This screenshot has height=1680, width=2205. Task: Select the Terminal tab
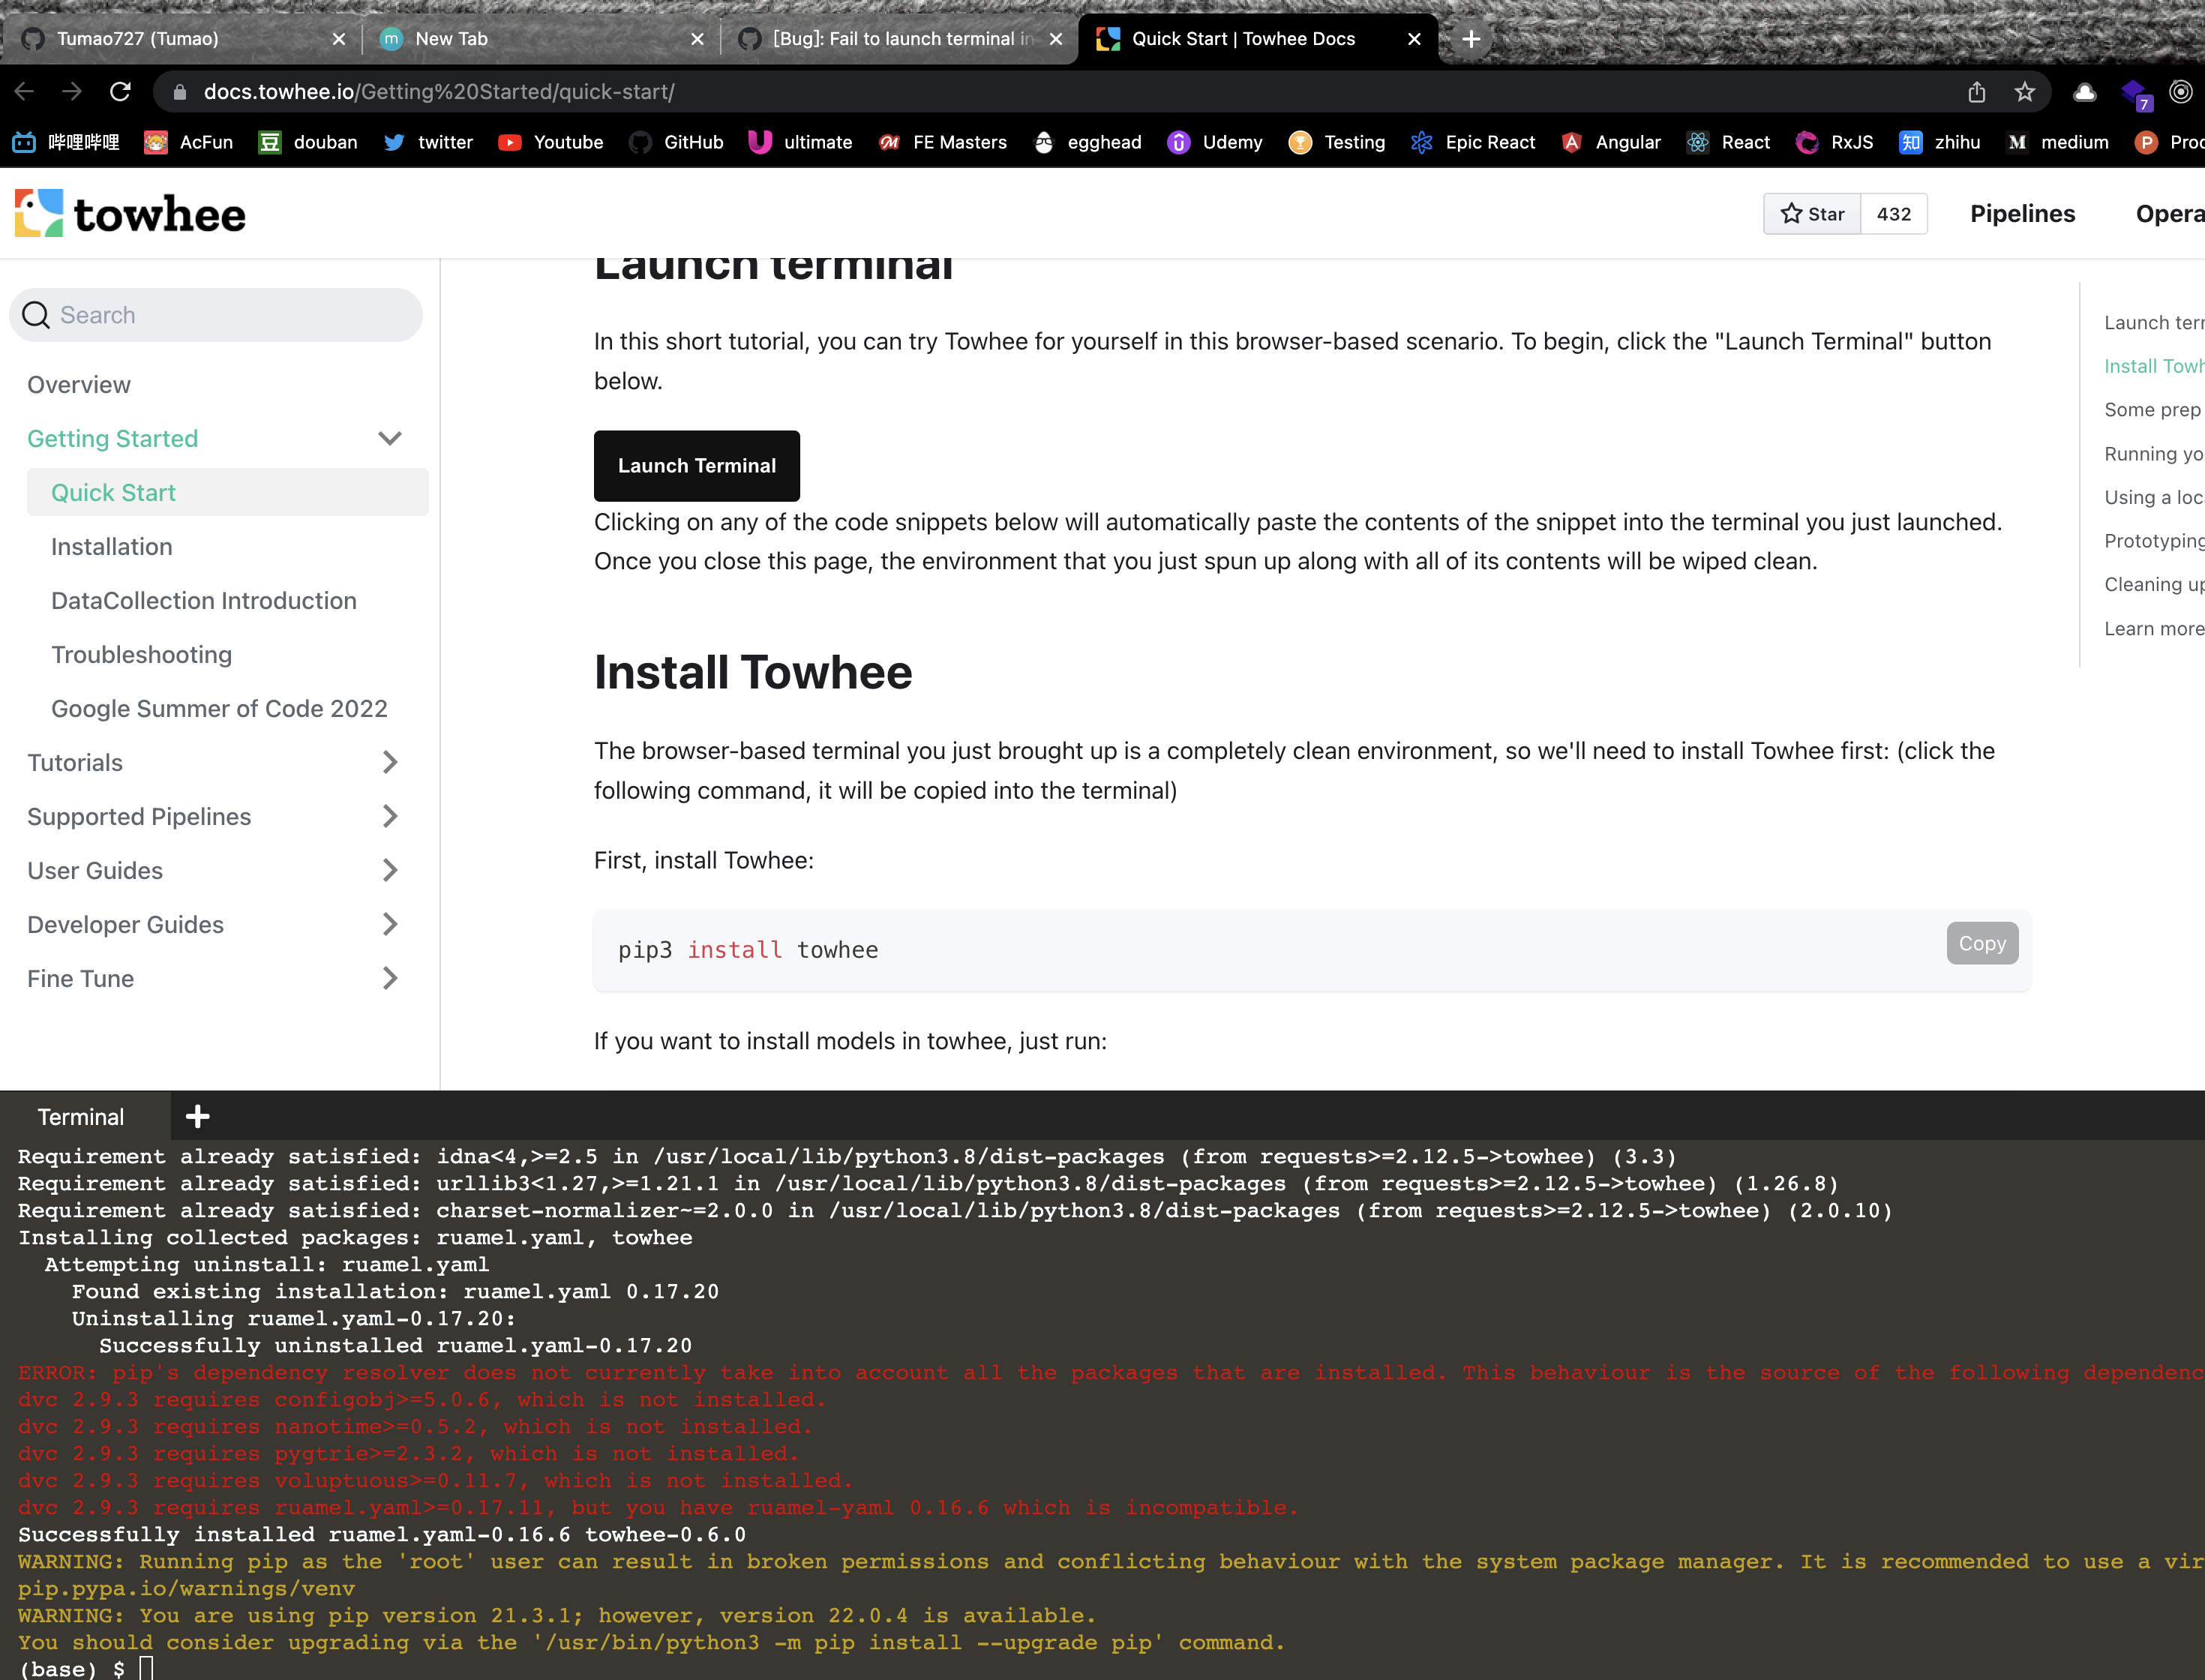[x=82, y=1116]
